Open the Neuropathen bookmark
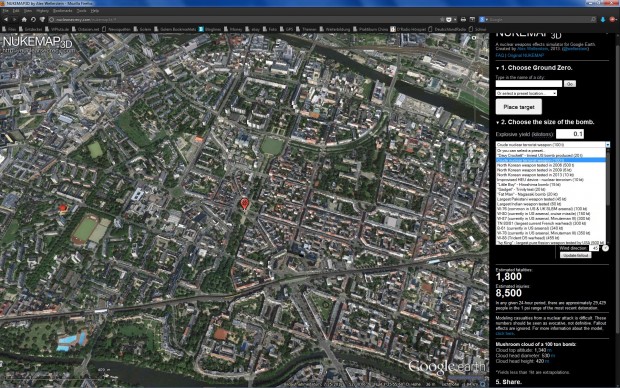 pos(116,29)
